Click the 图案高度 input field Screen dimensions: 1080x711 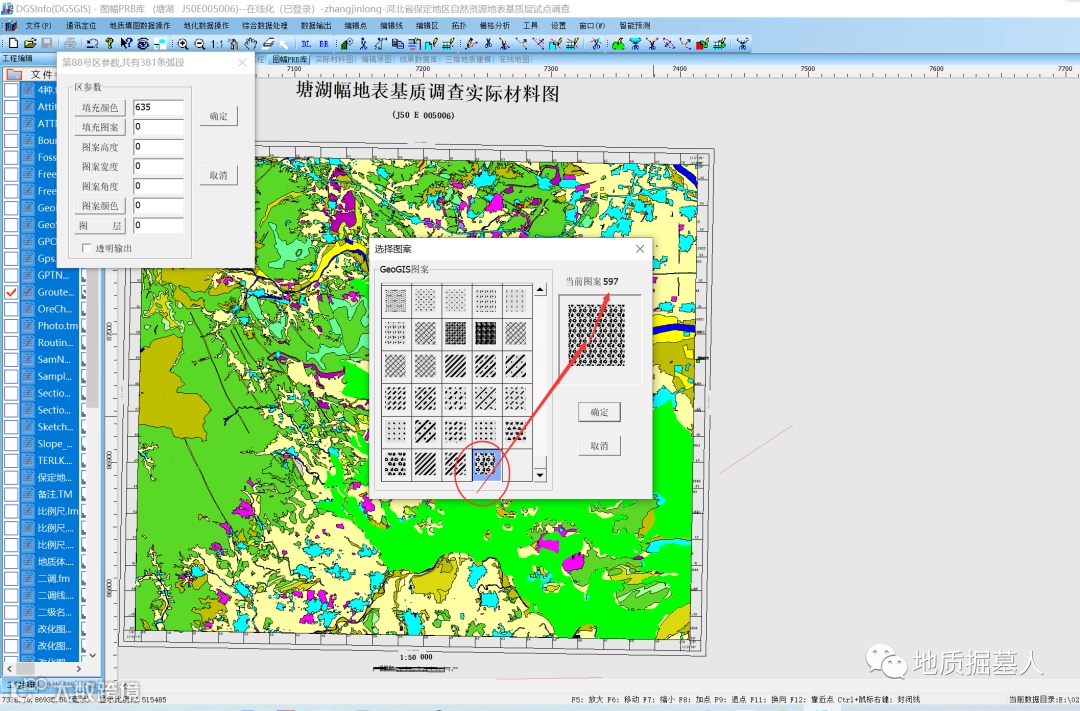(158, 147)
